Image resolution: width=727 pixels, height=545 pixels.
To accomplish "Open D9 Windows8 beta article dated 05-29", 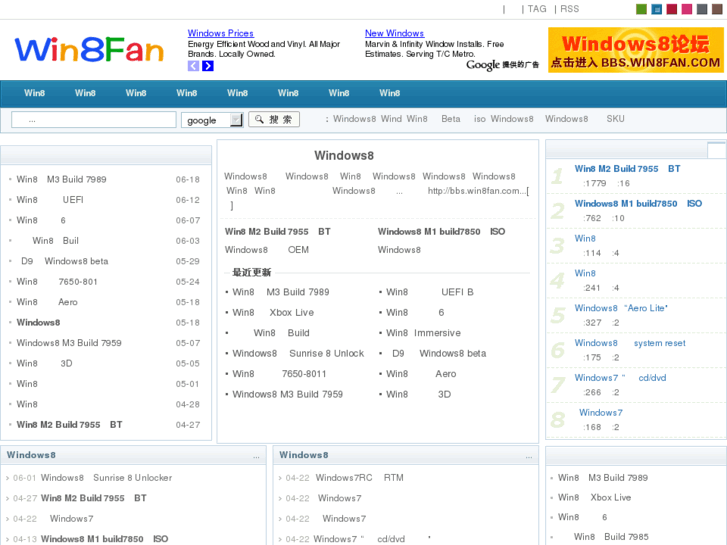I will (64, 261).
